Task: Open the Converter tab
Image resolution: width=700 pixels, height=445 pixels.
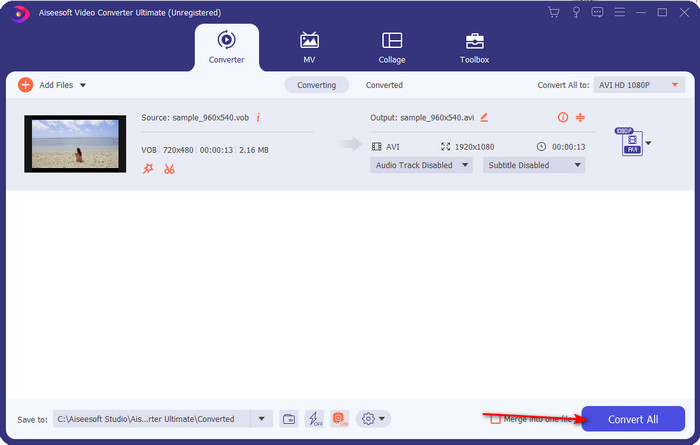Action: [x=226, y=48]
